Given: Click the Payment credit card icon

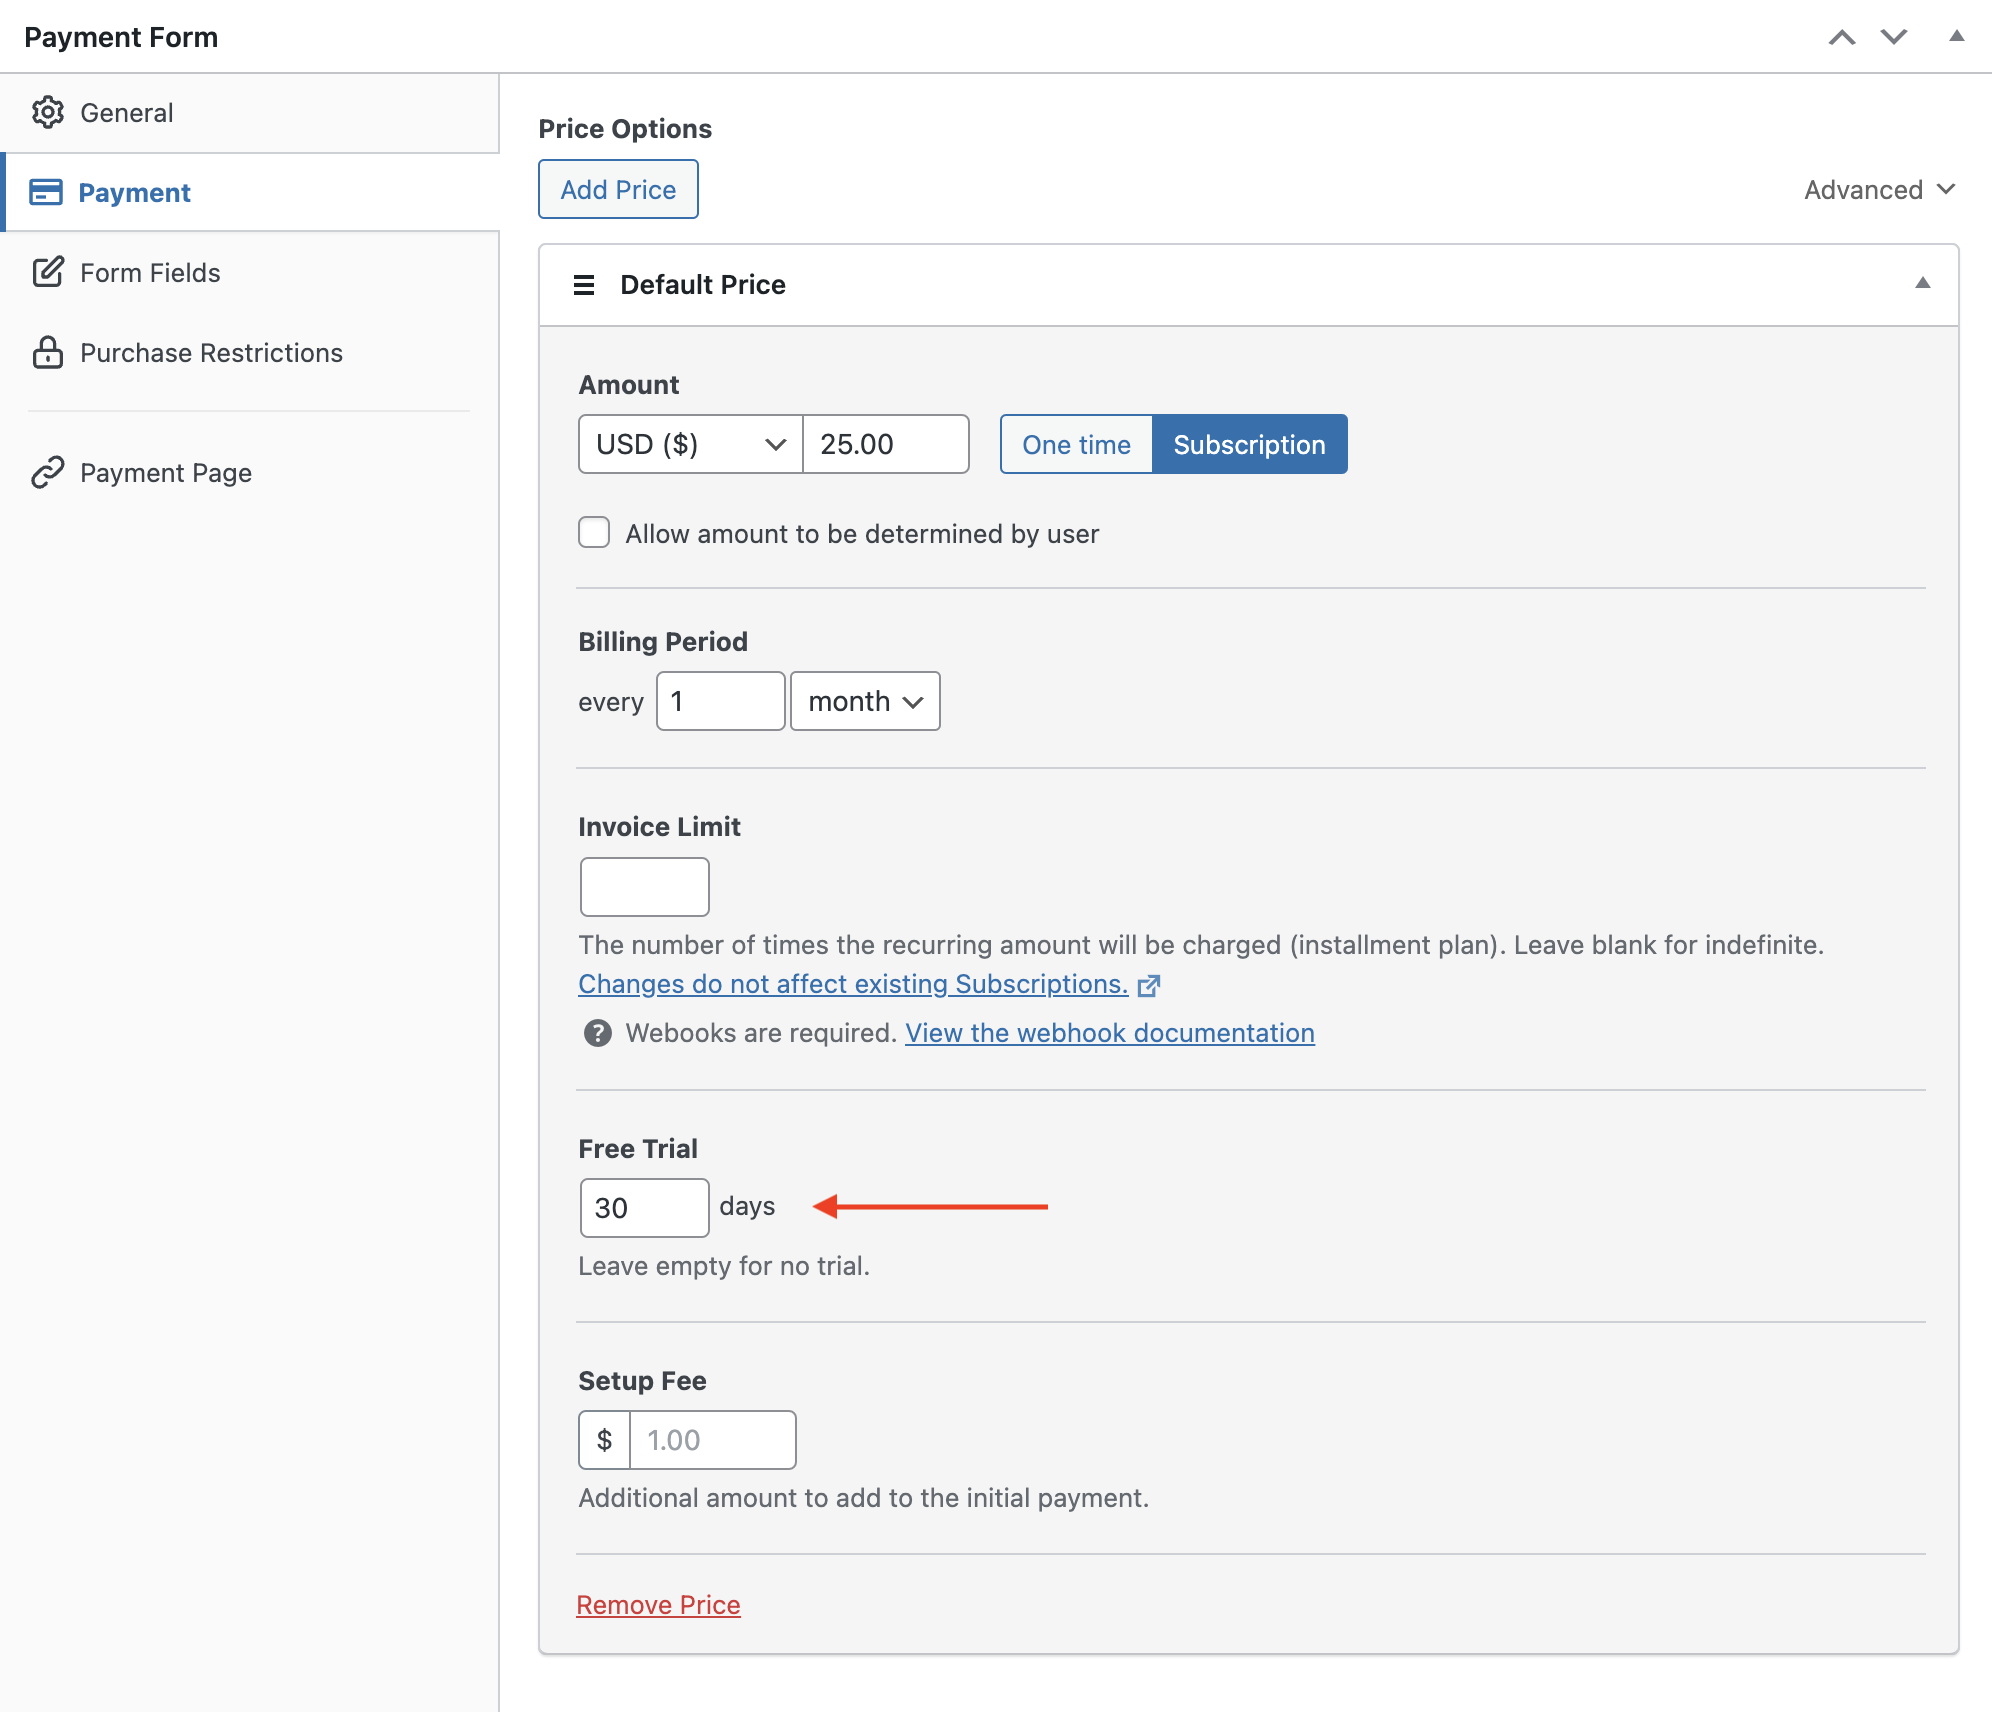Looking at the screenshot, I should click(x=46, y=192).
